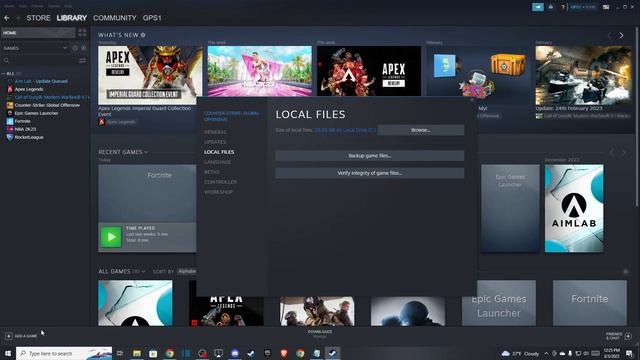Image resolution: width=640 pixels, height=360 pixels.
Task: Open the LIBRARY tab
Action: [x=72, y=18]
